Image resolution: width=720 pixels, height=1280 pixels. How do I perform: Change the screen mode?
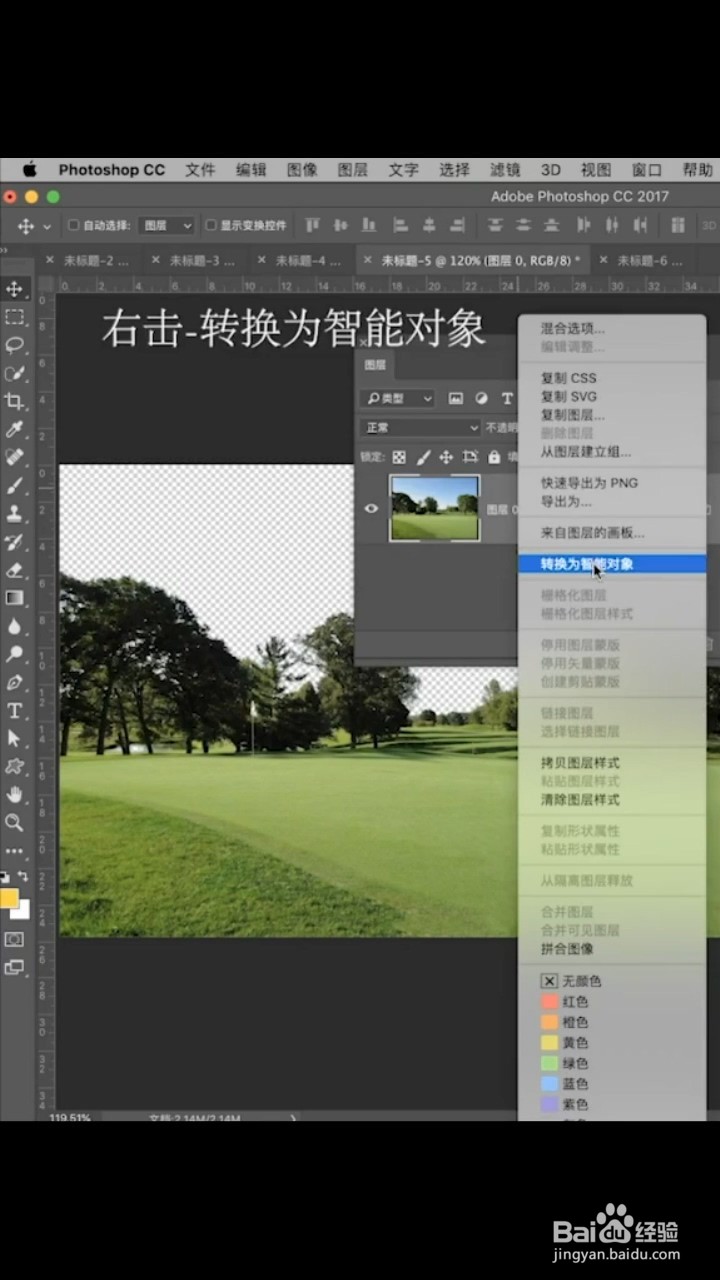[x=14, y=967]
